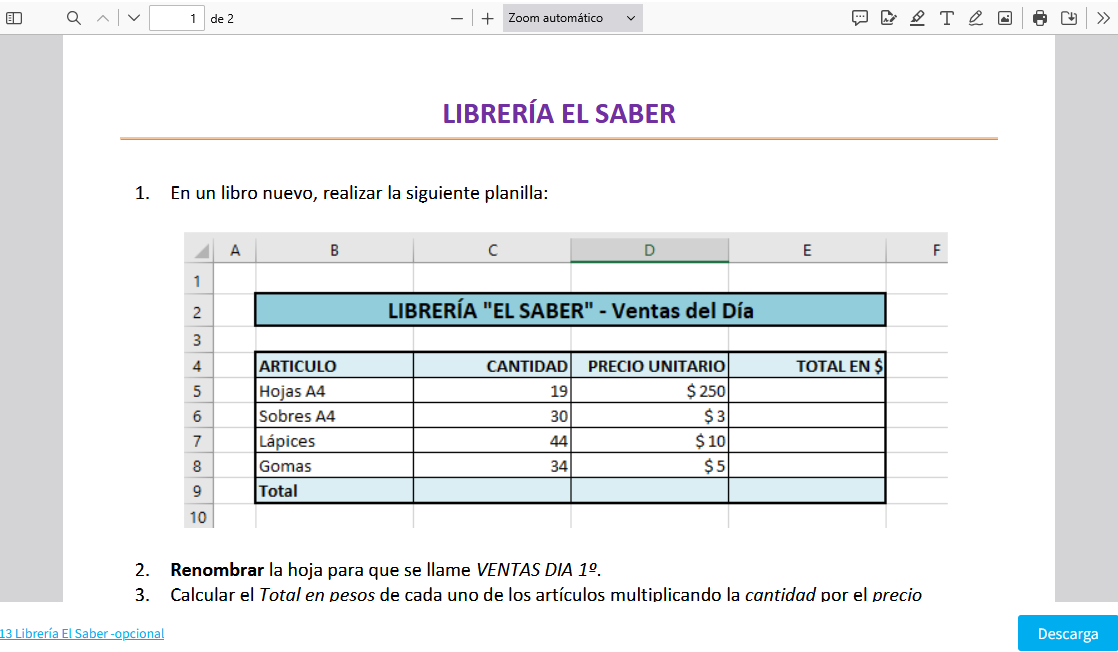Select the signature tool

click(888, 18)
